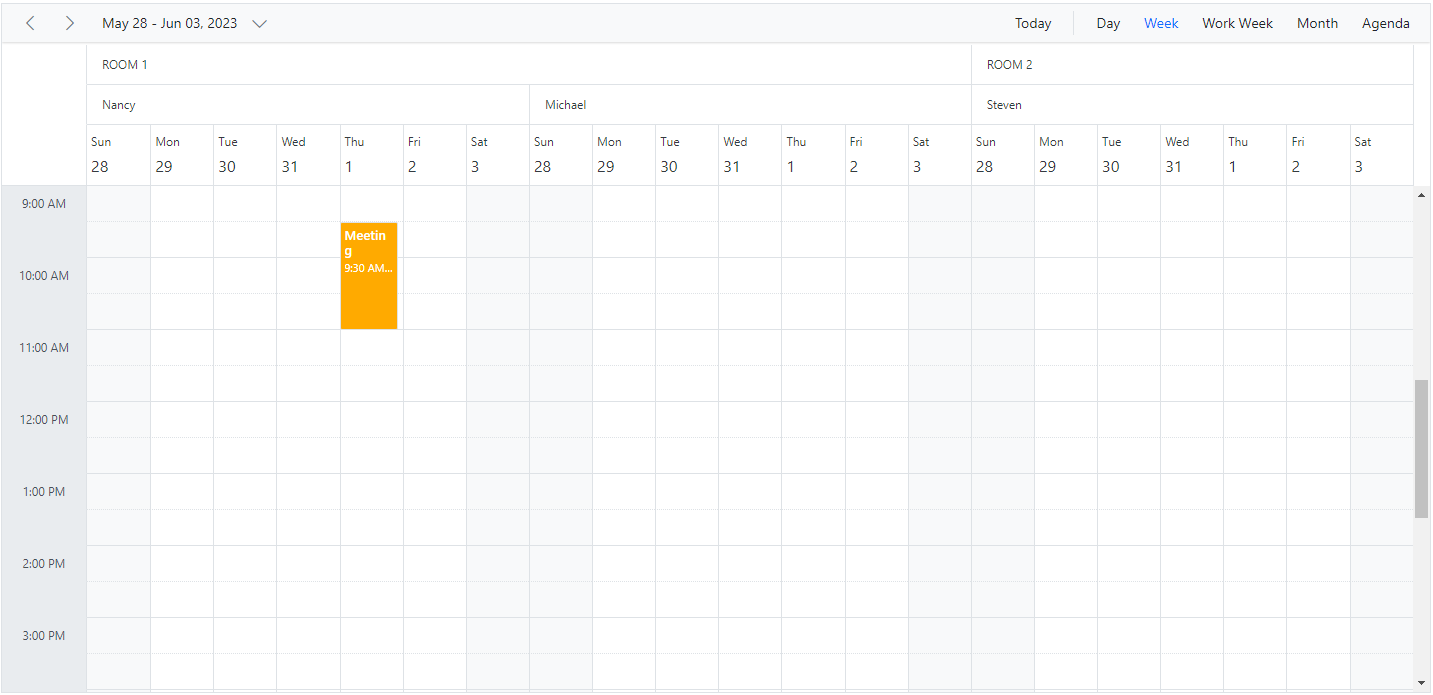Select Thu 1 under Steven
Viewport: 1433px width, 695px height.
(1255, 155)
